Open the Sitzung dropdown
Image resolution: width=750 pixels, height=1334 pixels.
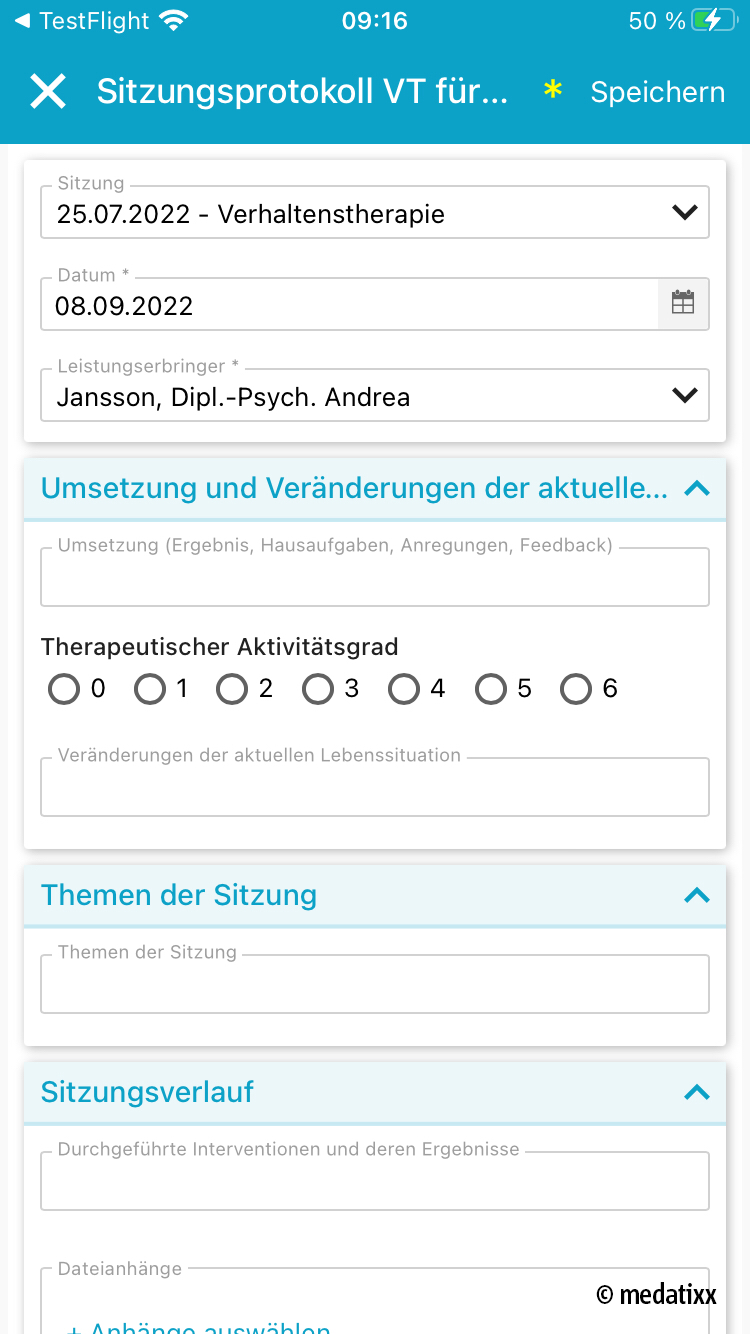[375, 213]
